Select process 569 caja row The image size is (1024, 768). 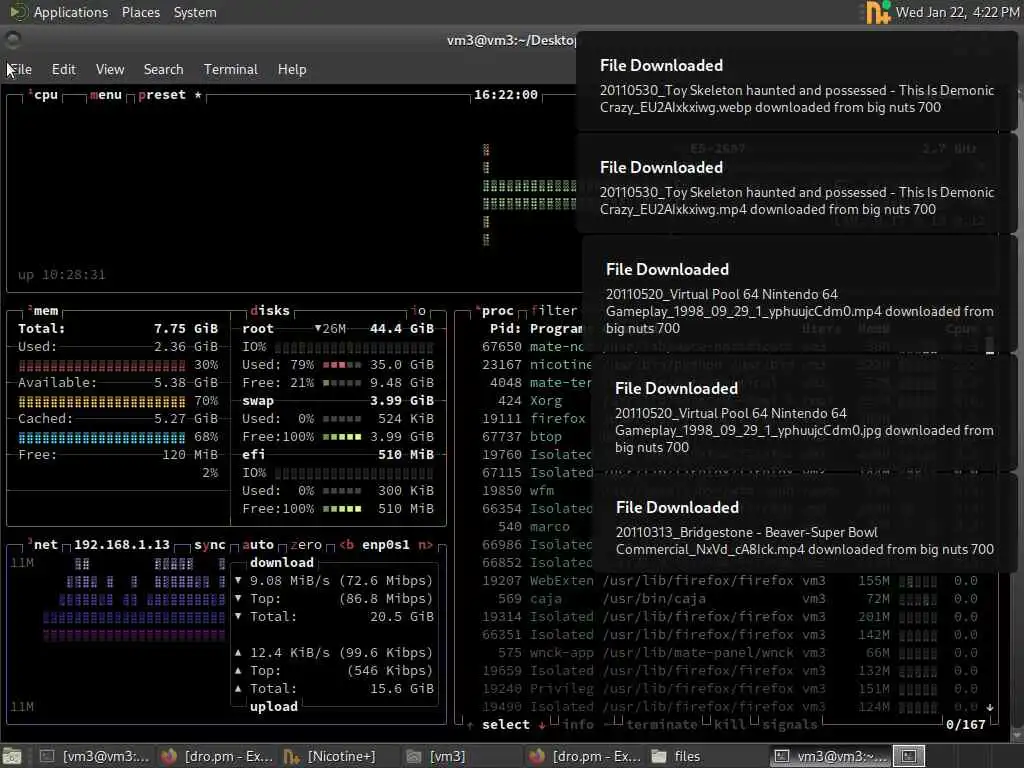point(729,599)
